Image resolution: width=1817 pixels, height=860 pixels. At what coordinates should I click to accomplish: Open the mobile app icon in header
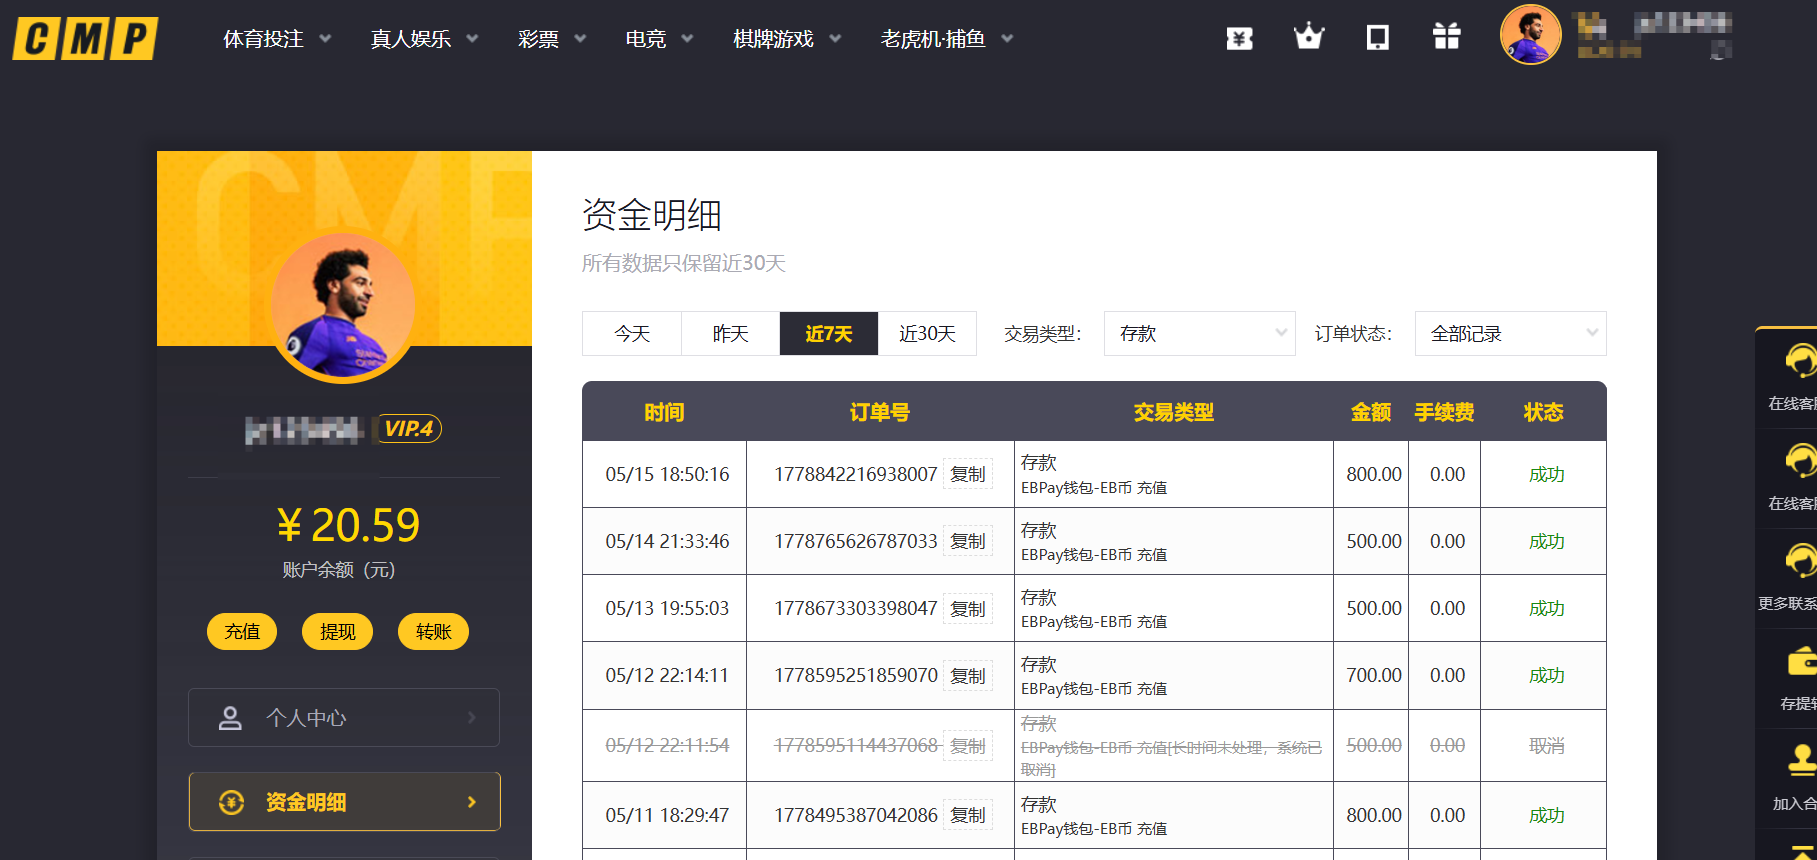point(1378,38)
